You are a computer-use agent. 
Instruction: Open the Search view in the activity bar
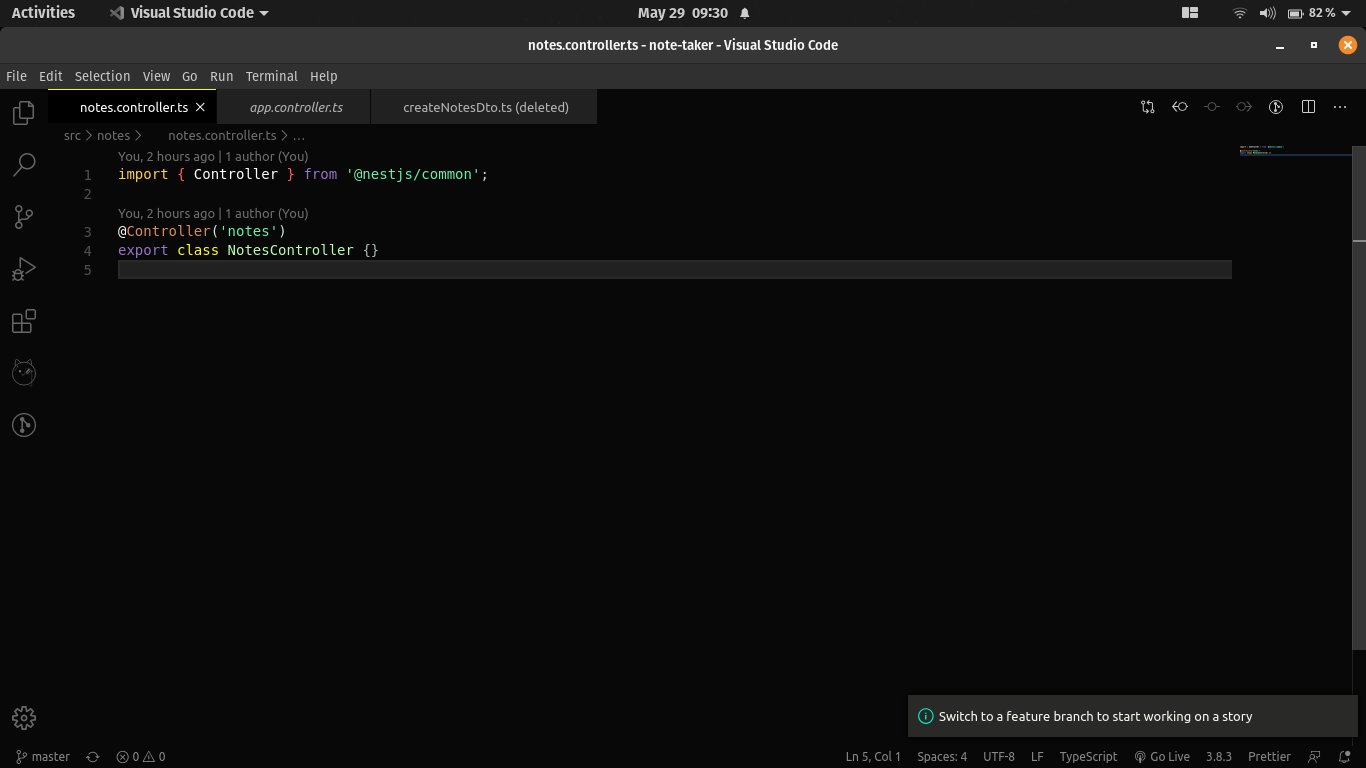click(23, 164)
